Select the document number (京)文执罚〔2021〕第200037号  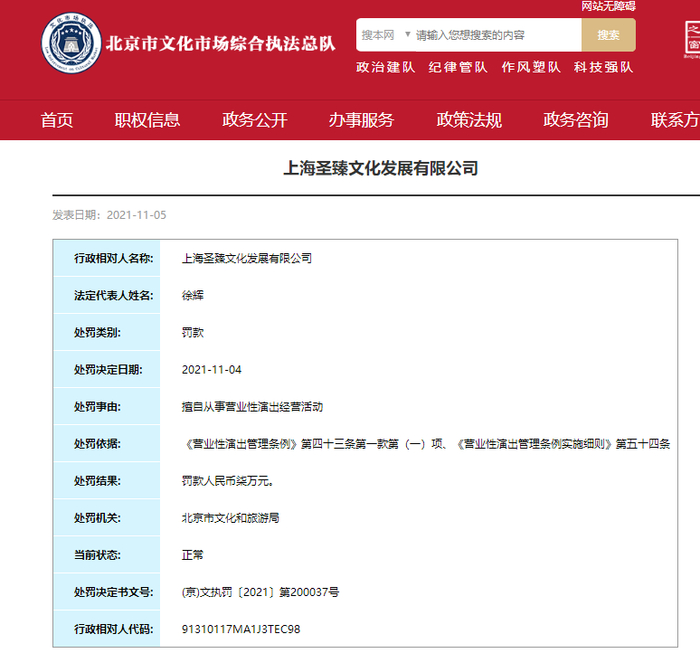coord(260,592)
